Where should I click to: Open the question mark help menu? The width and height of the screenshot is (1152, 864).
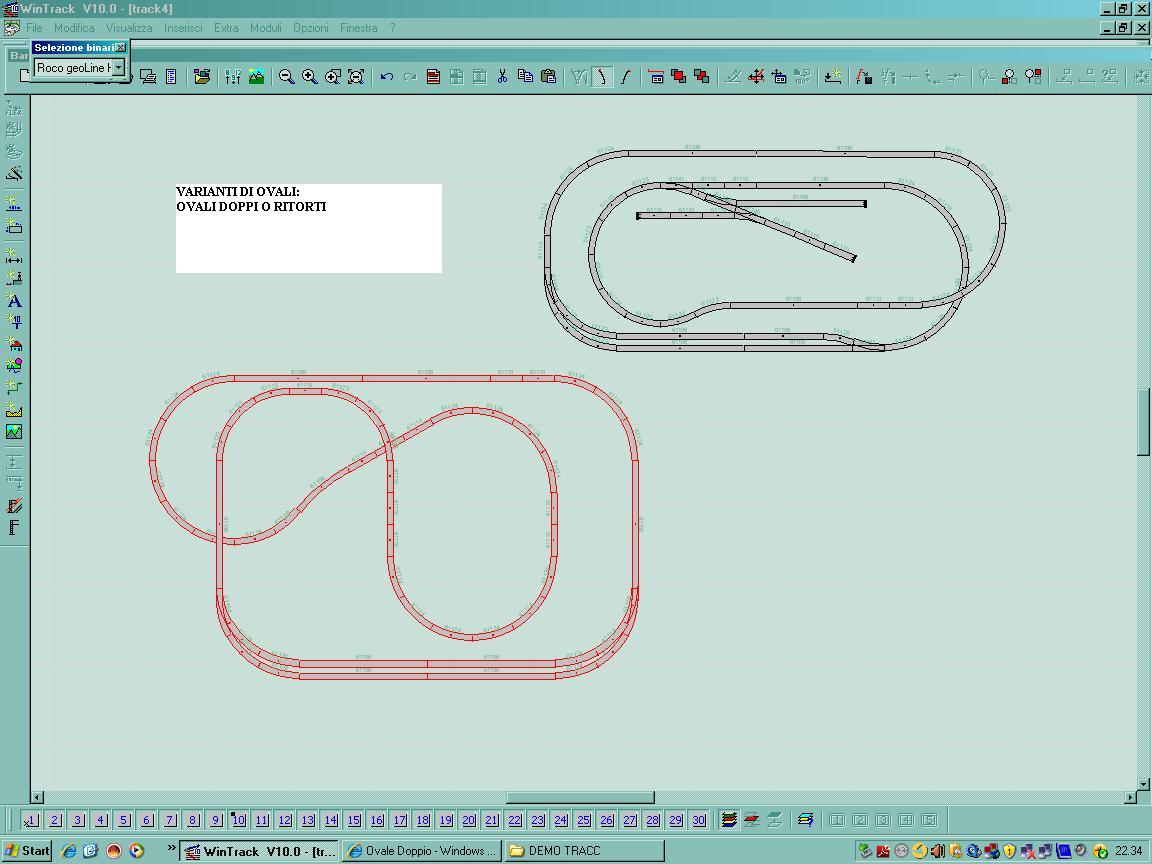pos(392,28)
